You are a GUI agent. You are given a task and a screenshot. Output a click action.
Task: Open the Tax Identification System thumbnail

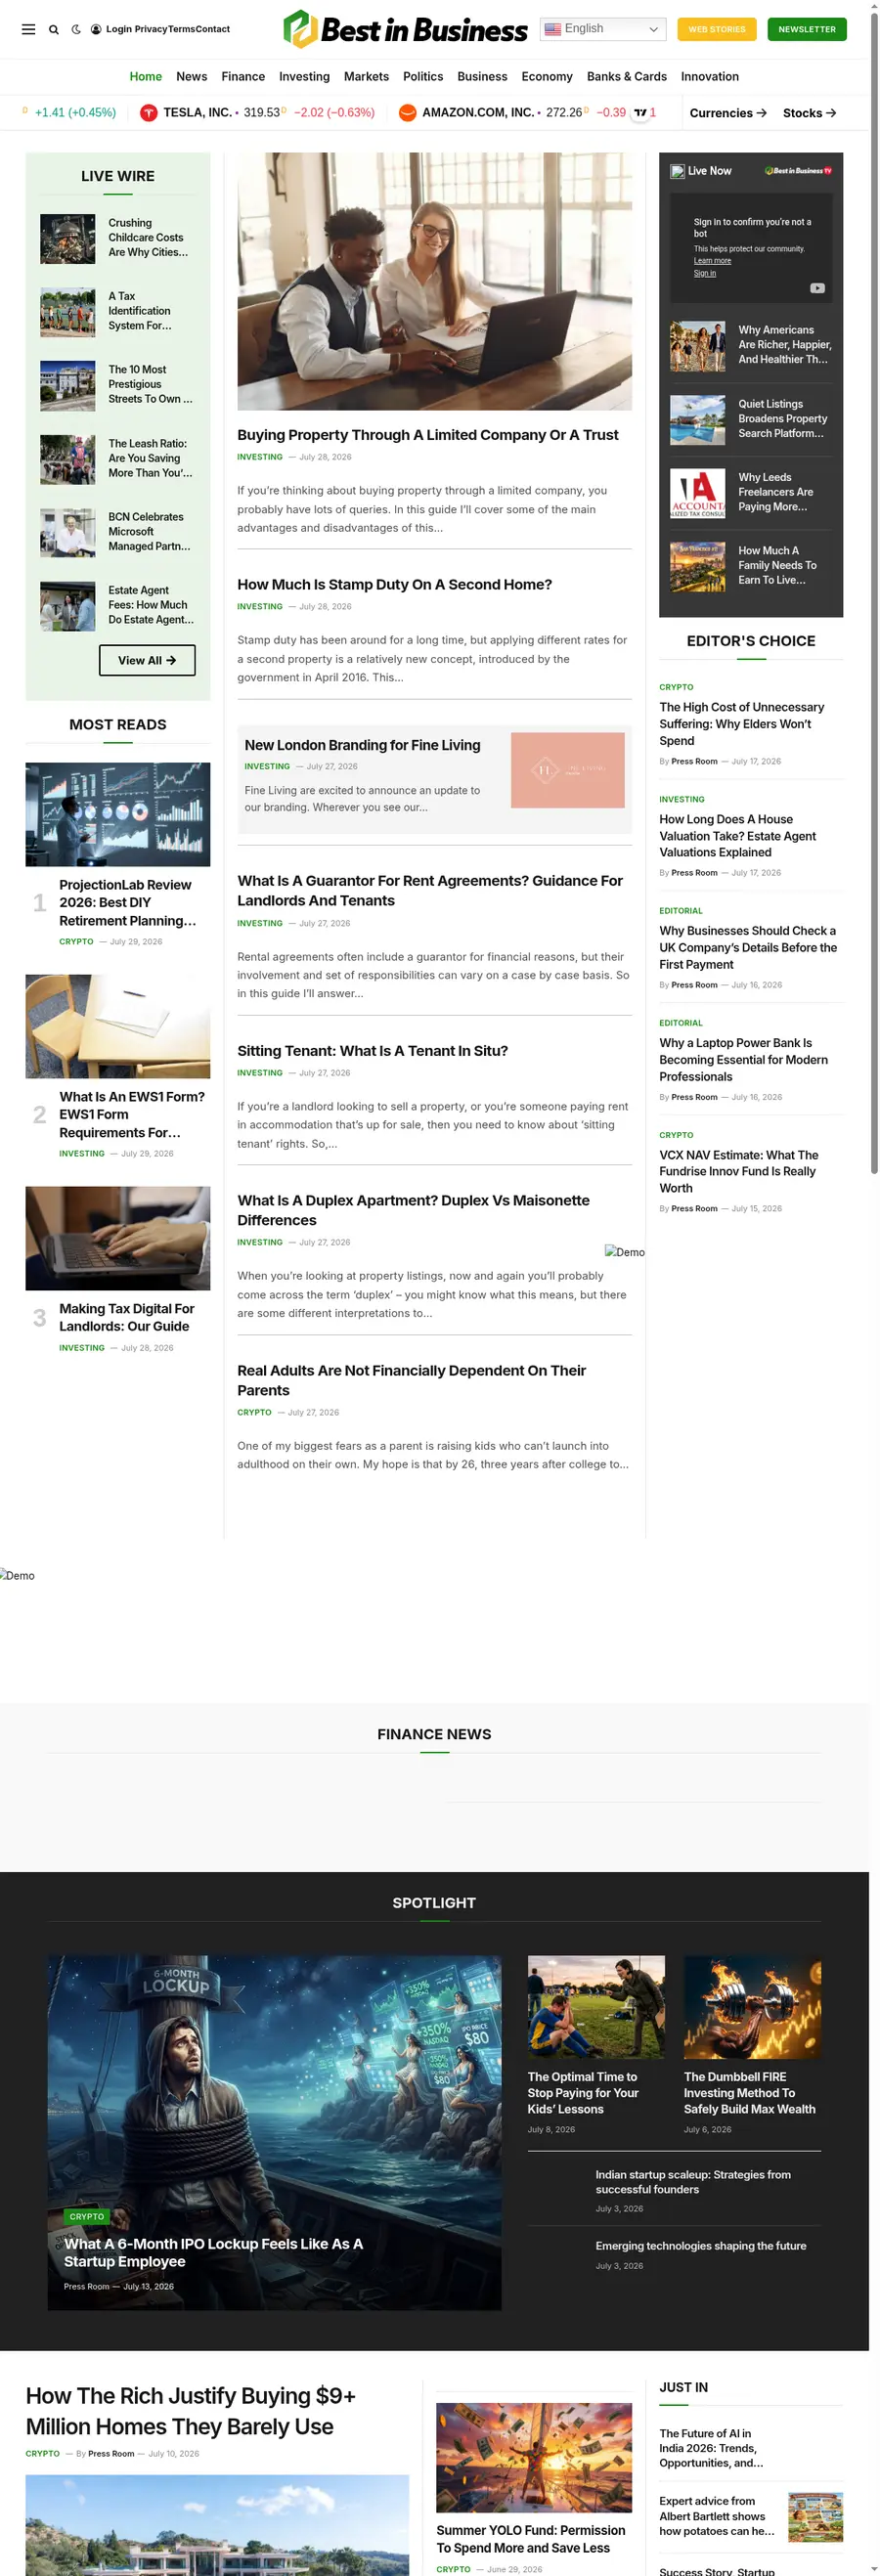pyautogui.click(x=68, y=312)
